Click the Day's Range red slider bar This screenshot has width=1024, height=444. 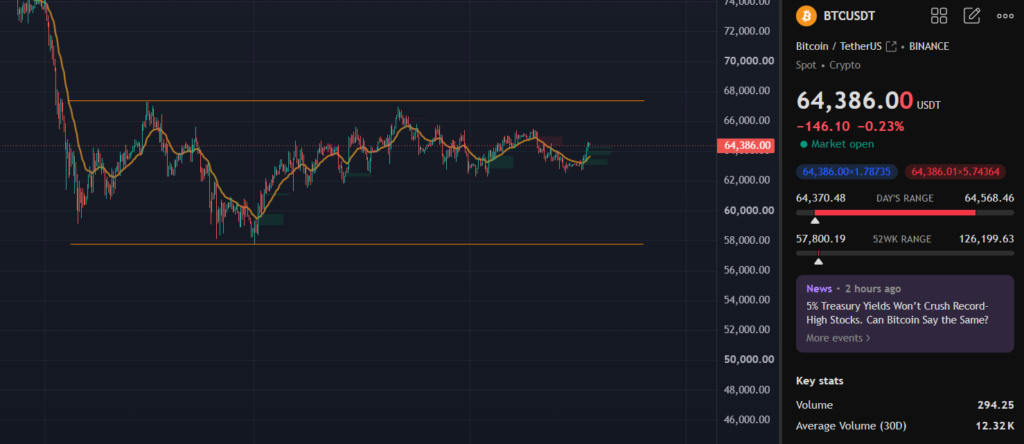coord(895,213)
